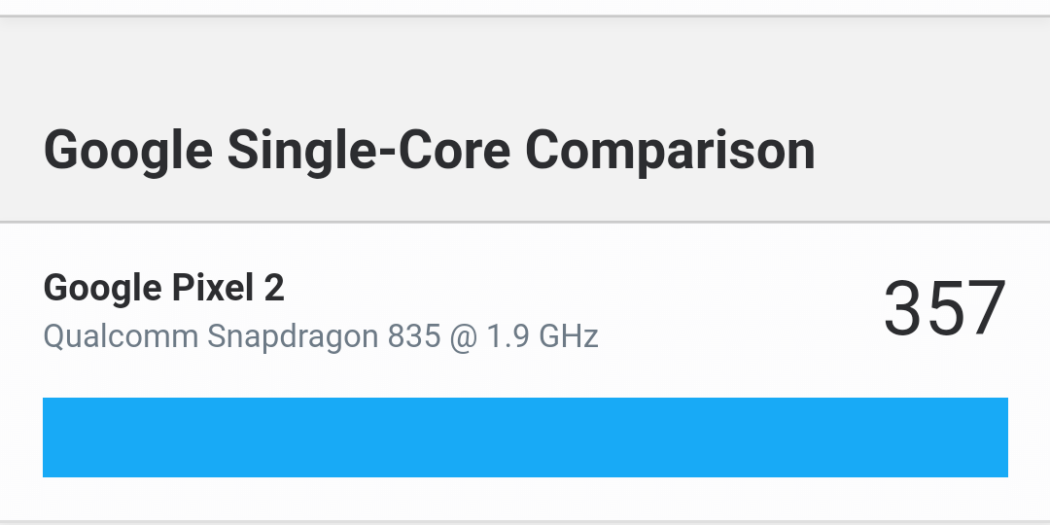Click the digit "2" after Pixel
Viewport: 1050px width, 525px height.
(274, 288)
